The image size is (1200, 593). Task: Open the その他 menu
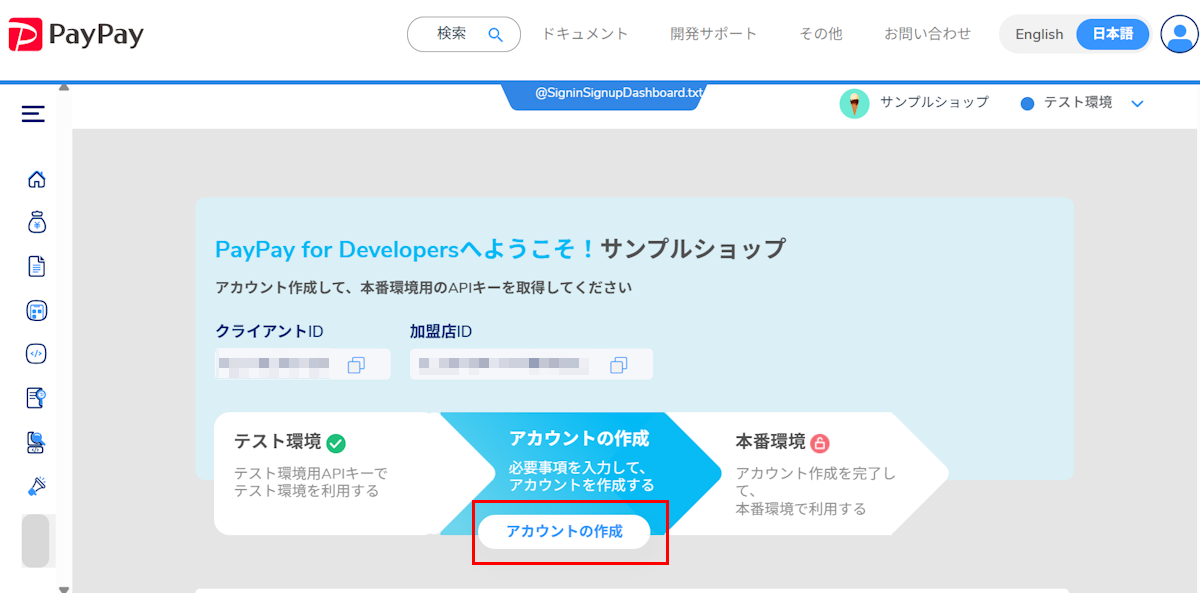pos(821,34)
